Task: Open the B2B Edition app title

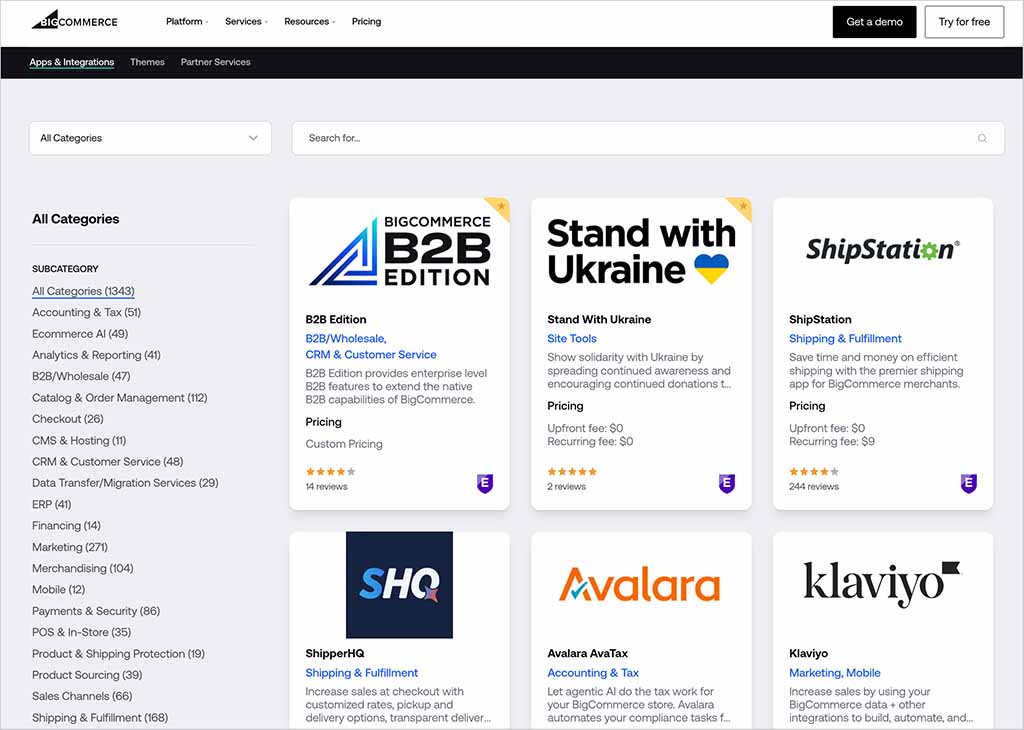Action: (x=336, y=319)
